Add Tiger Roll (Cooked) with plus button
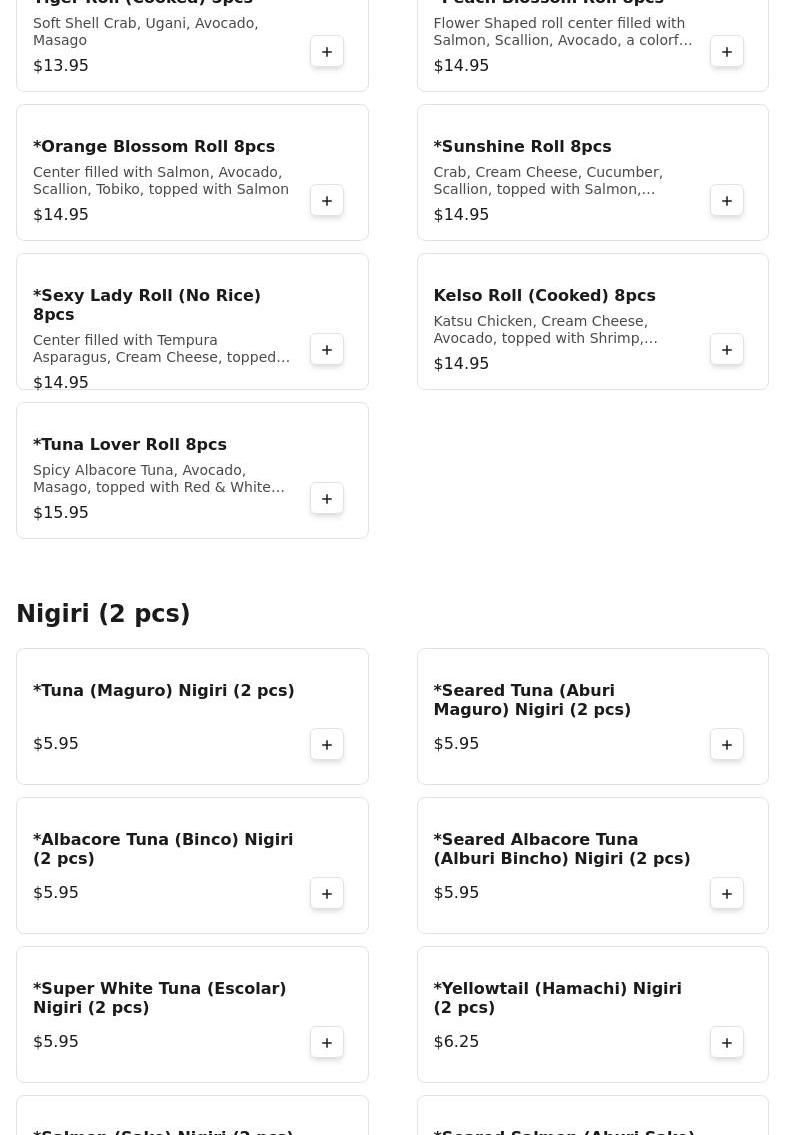Image resolution: width=785 pixels, height=1135 pixels. [x=327, y=52]
